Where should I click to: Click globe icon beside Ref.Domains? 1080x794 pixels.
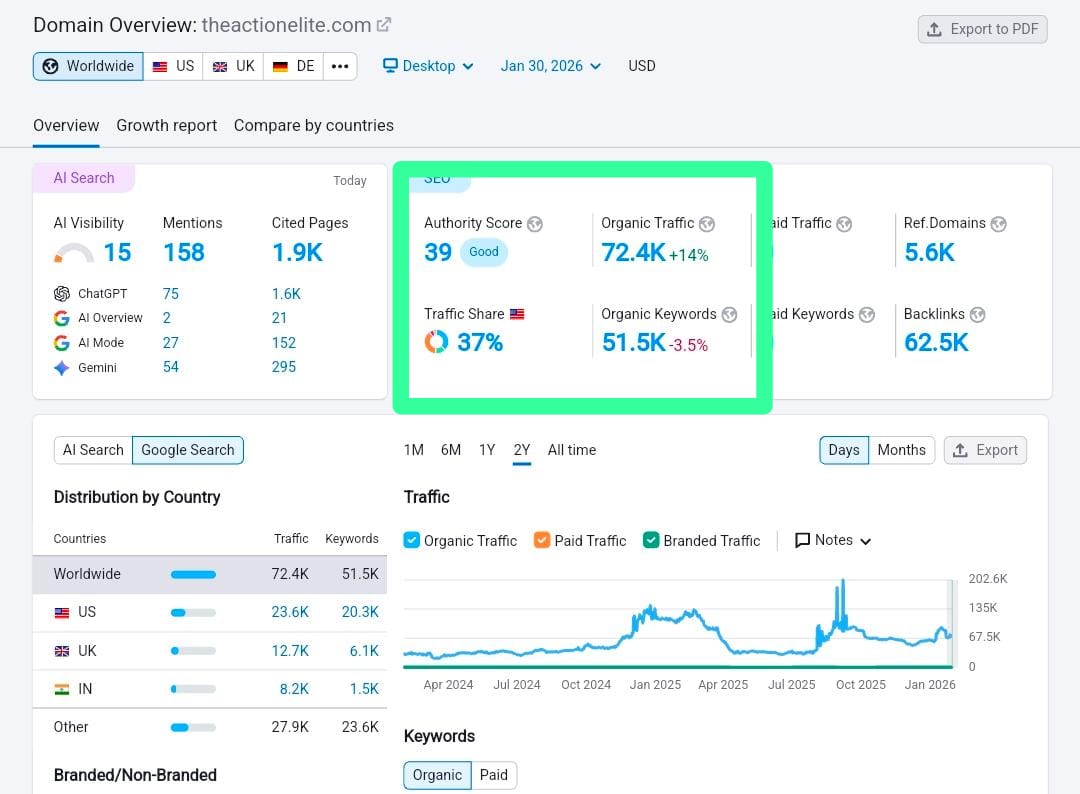click(998, 224)
